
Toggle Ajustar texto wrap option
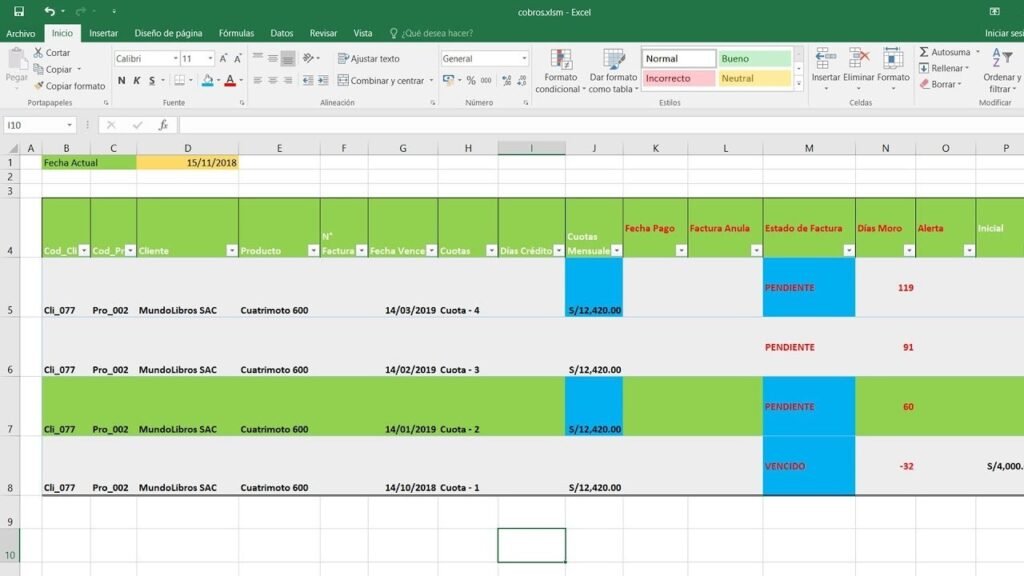[x=368, y=59]
